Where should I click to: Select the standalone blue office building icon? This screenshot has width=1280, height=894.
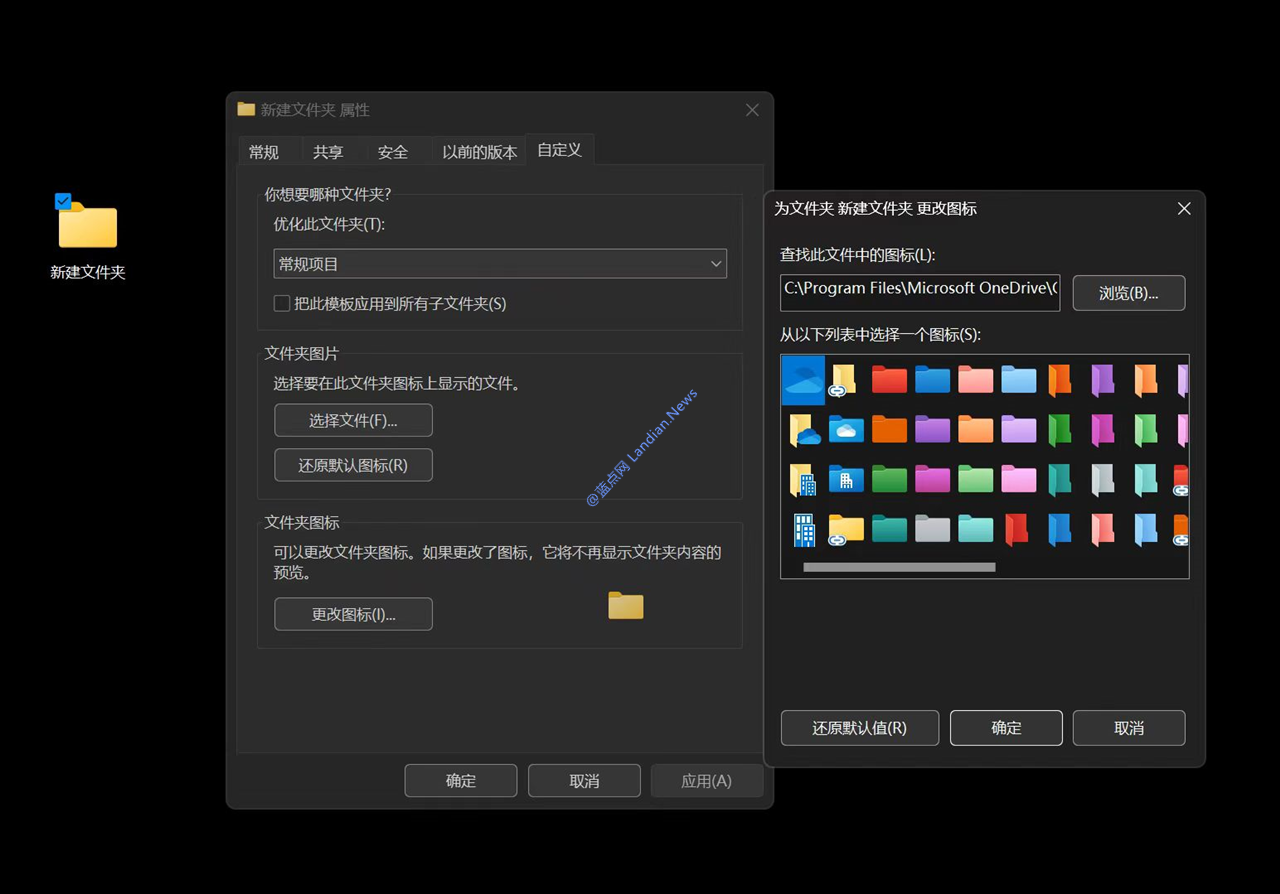click(x=804, y=530)
